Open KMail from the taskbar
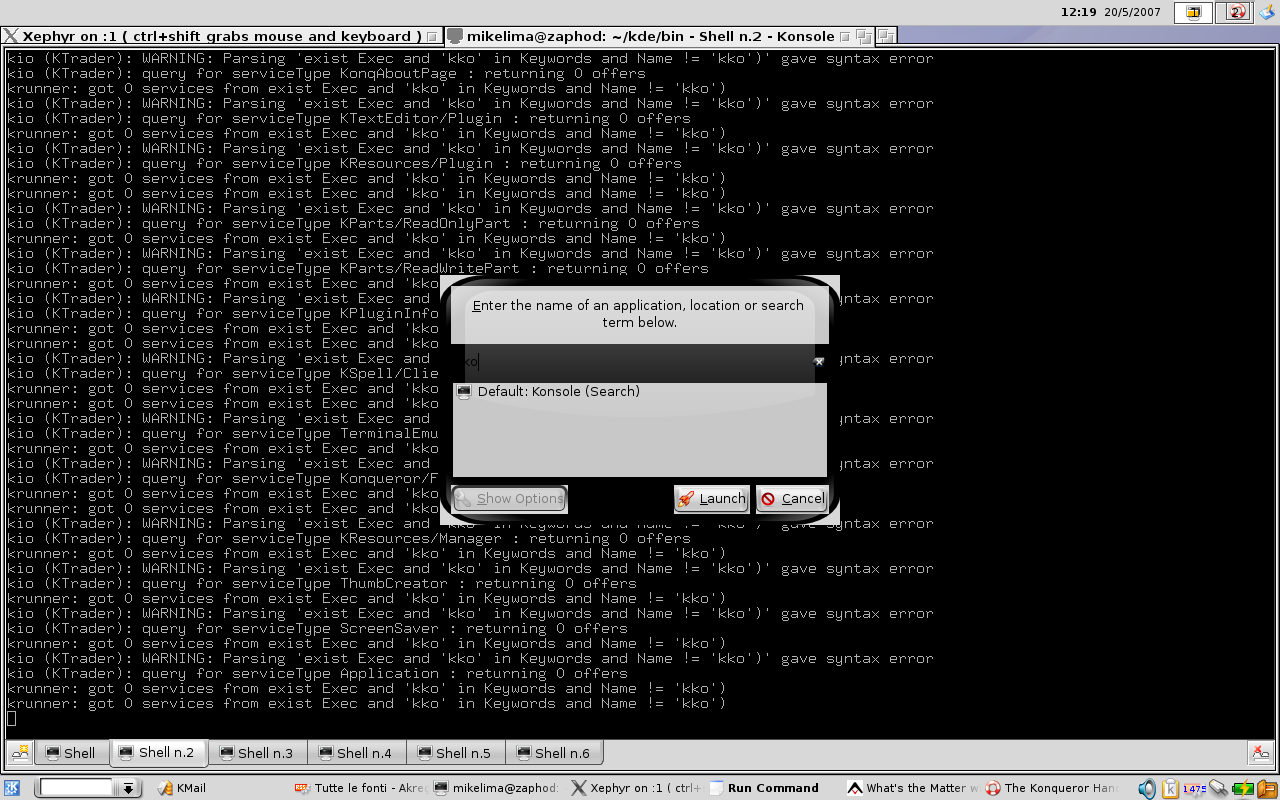 pos(182,788)
